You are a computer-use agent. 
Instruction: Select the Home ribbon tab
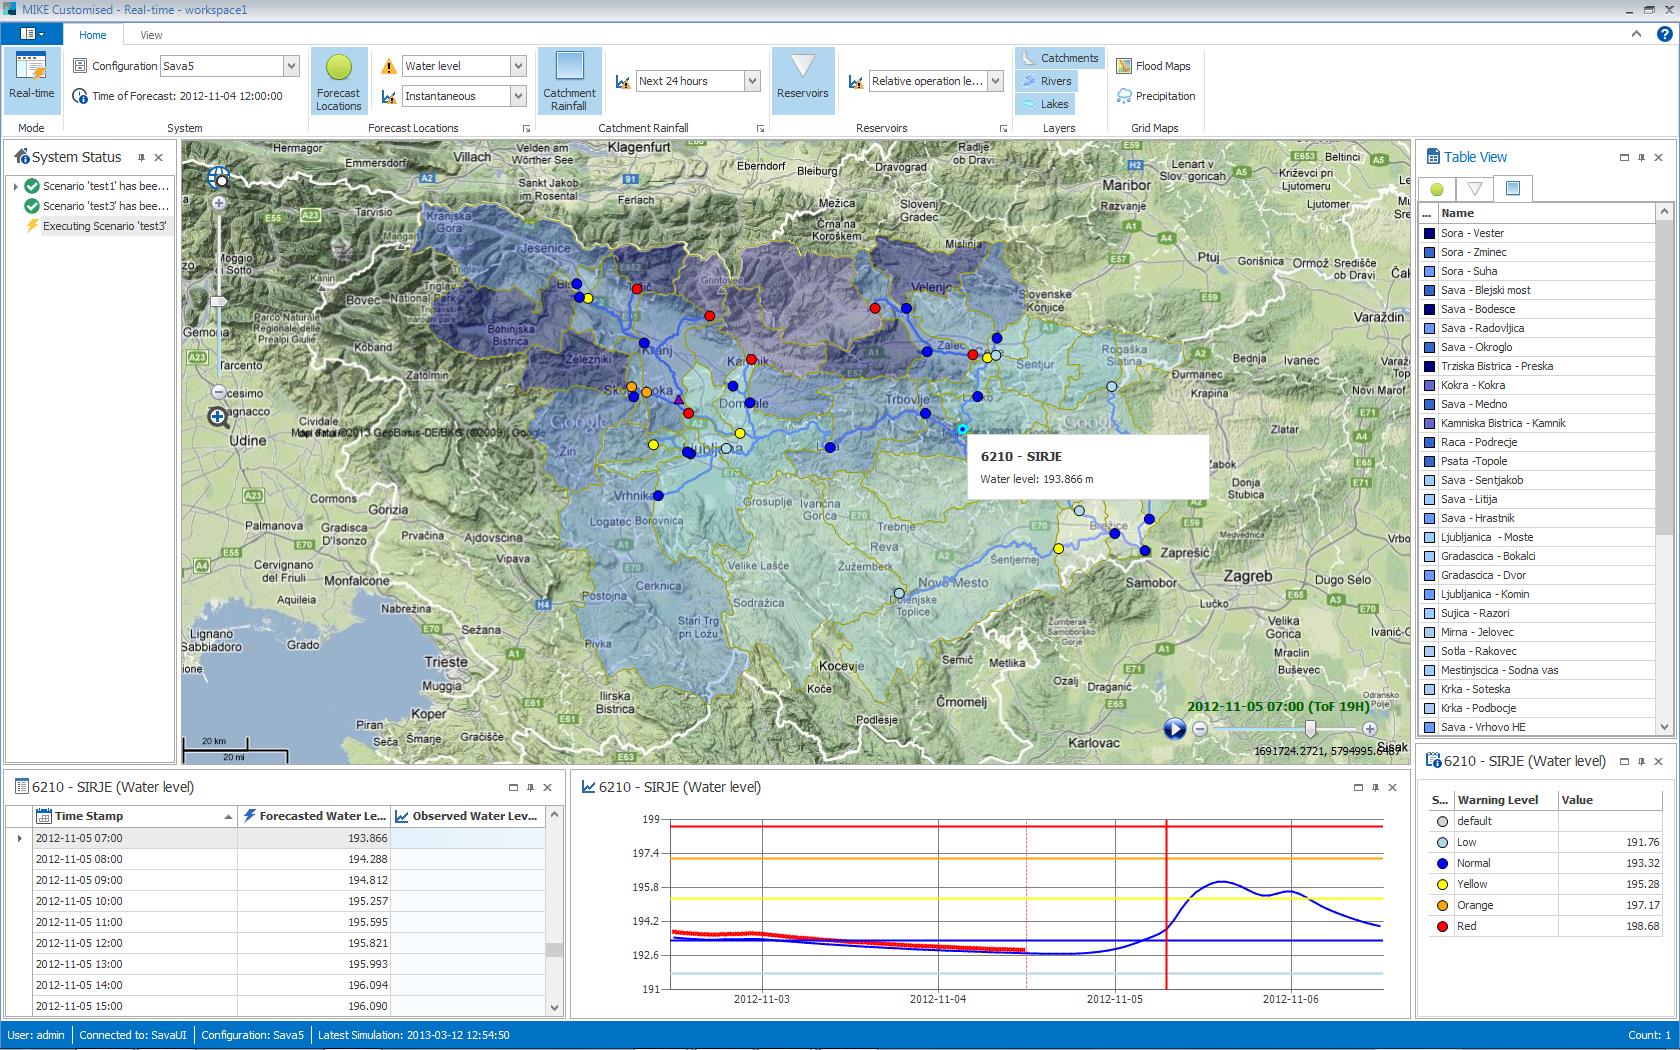pos(93,35)
